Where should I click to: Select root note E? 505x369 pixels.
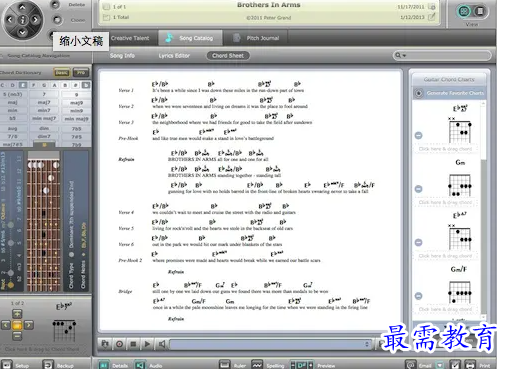(23, 85)
